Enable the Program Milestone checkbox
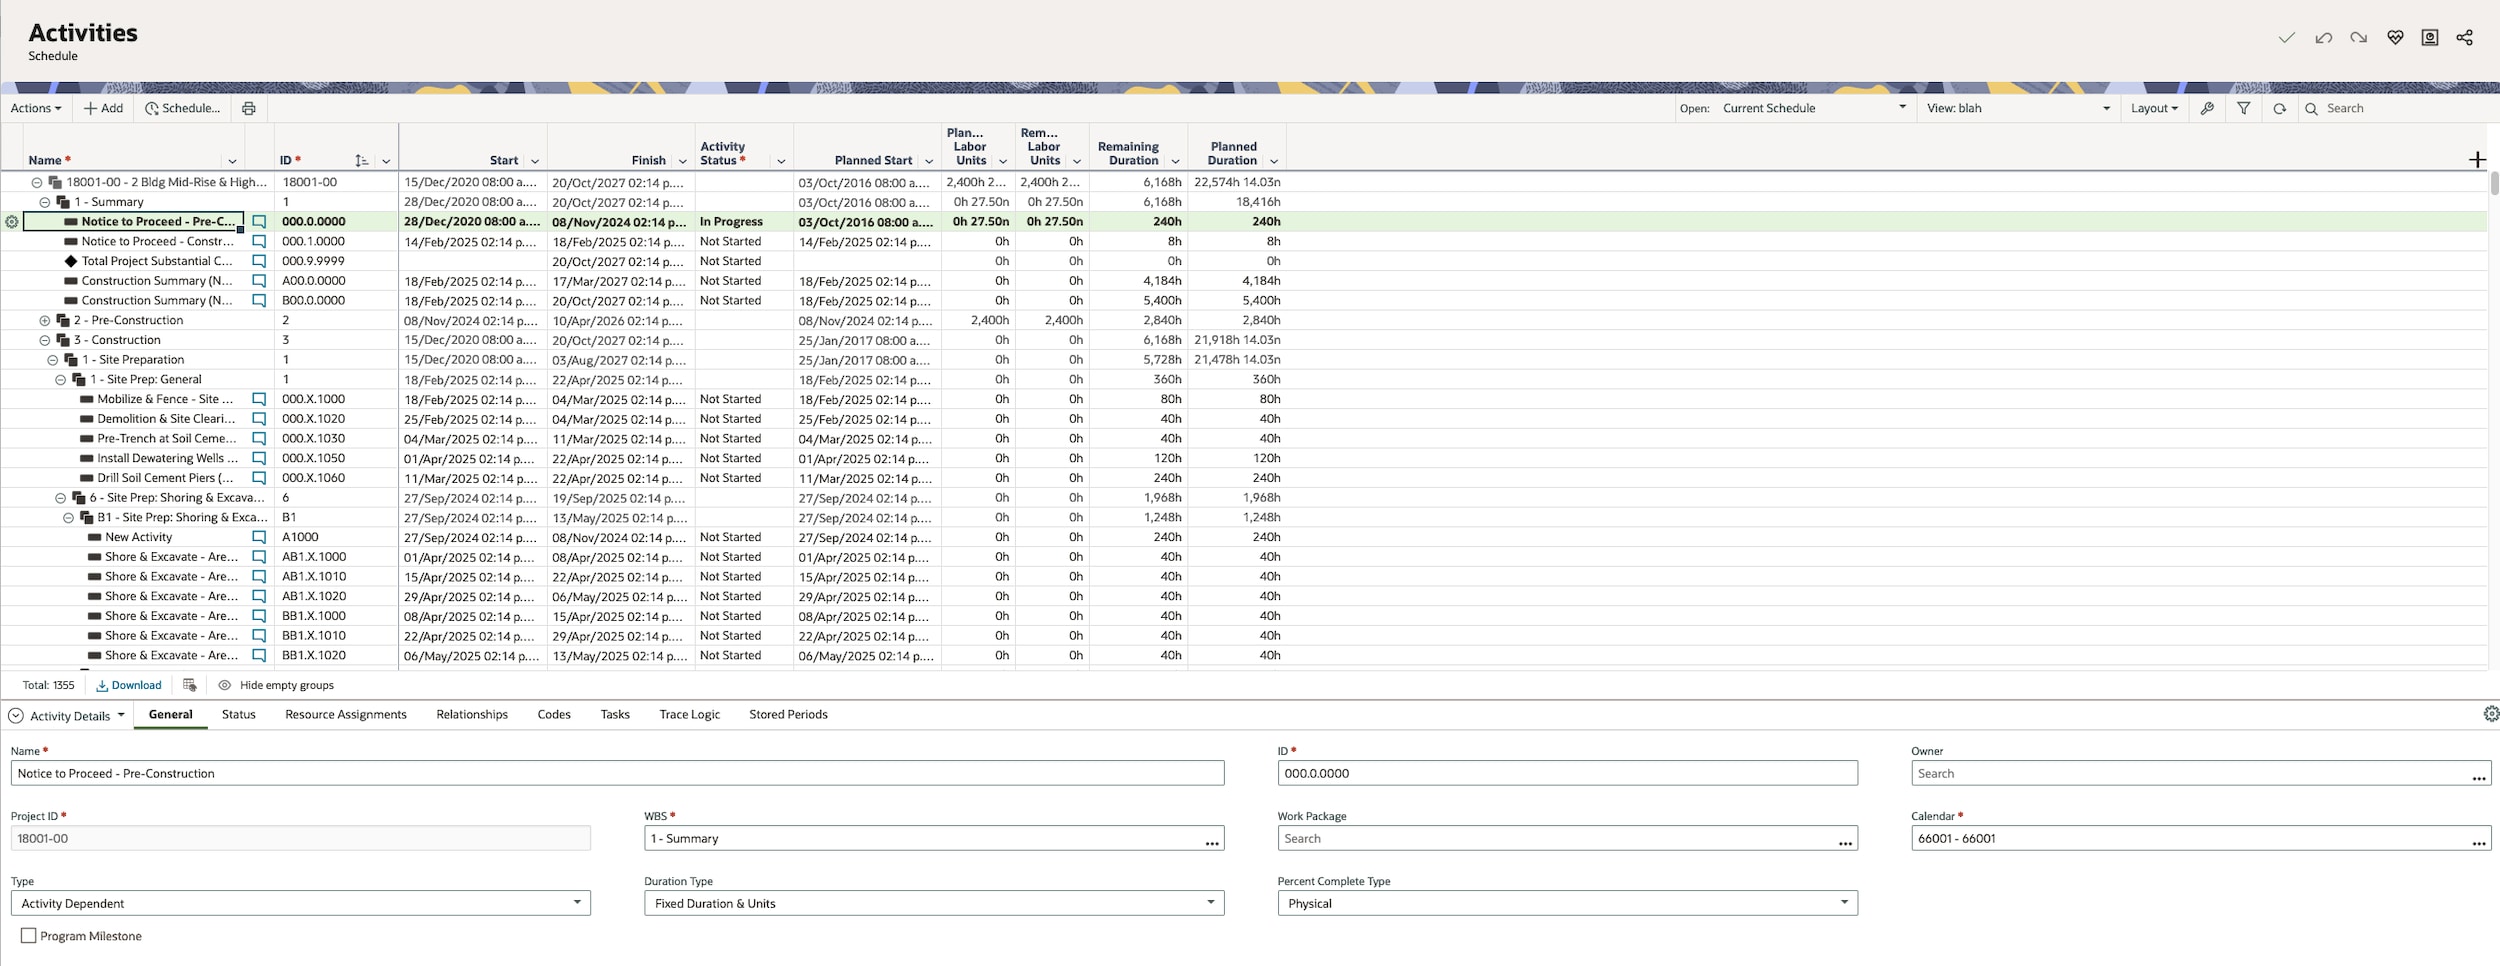 pos(29,936)
